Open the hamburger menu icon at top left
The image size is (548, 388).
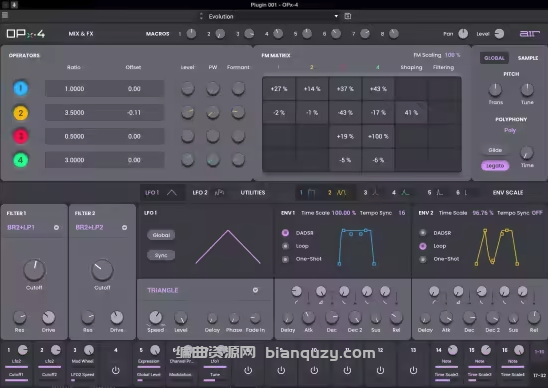(x=5, y=15)
